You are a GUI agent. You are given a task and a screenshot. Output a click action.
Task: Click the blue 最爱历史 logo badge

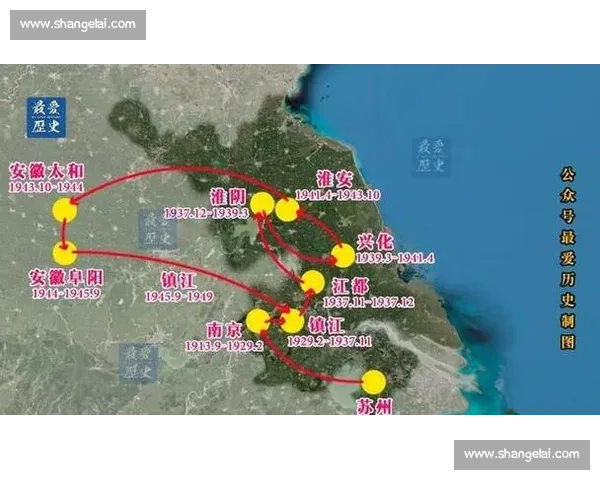[x=46, y=118]
